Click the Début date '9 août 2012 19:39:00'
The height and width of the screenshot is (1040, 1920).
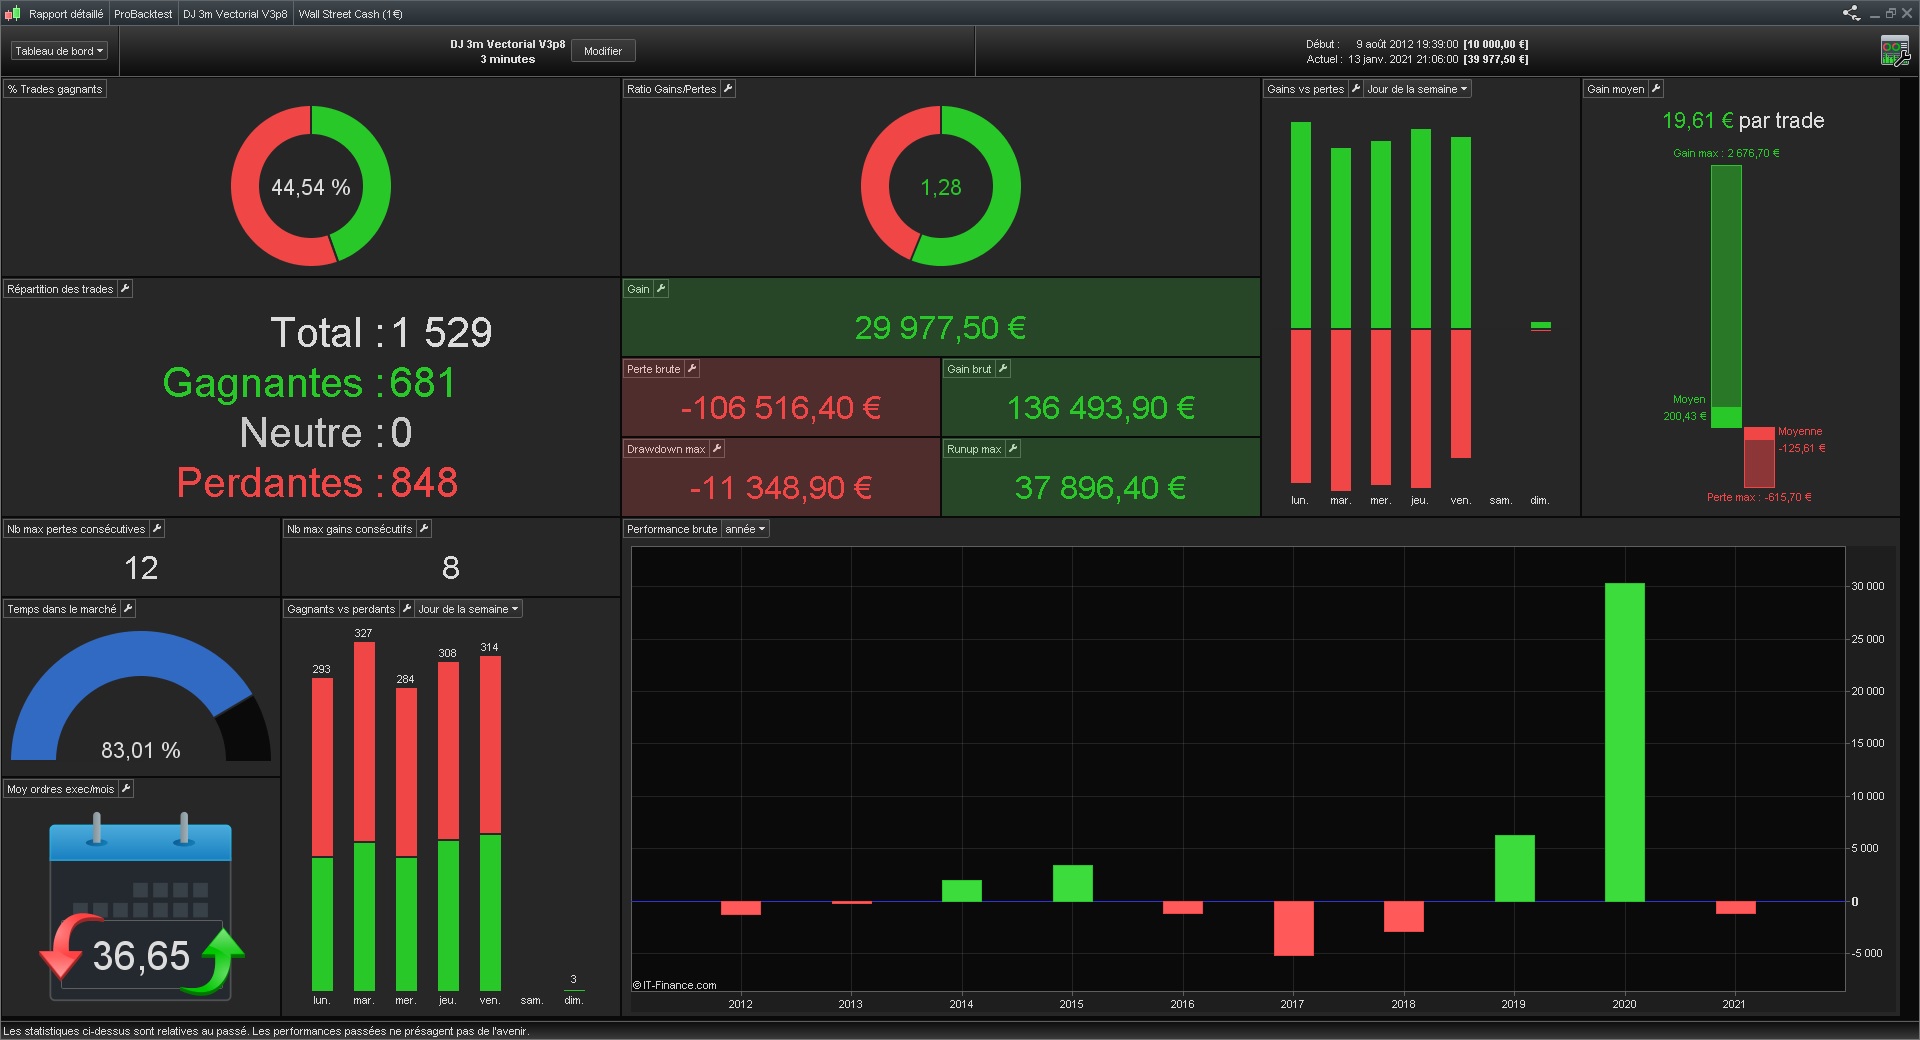coord(1407,44)
